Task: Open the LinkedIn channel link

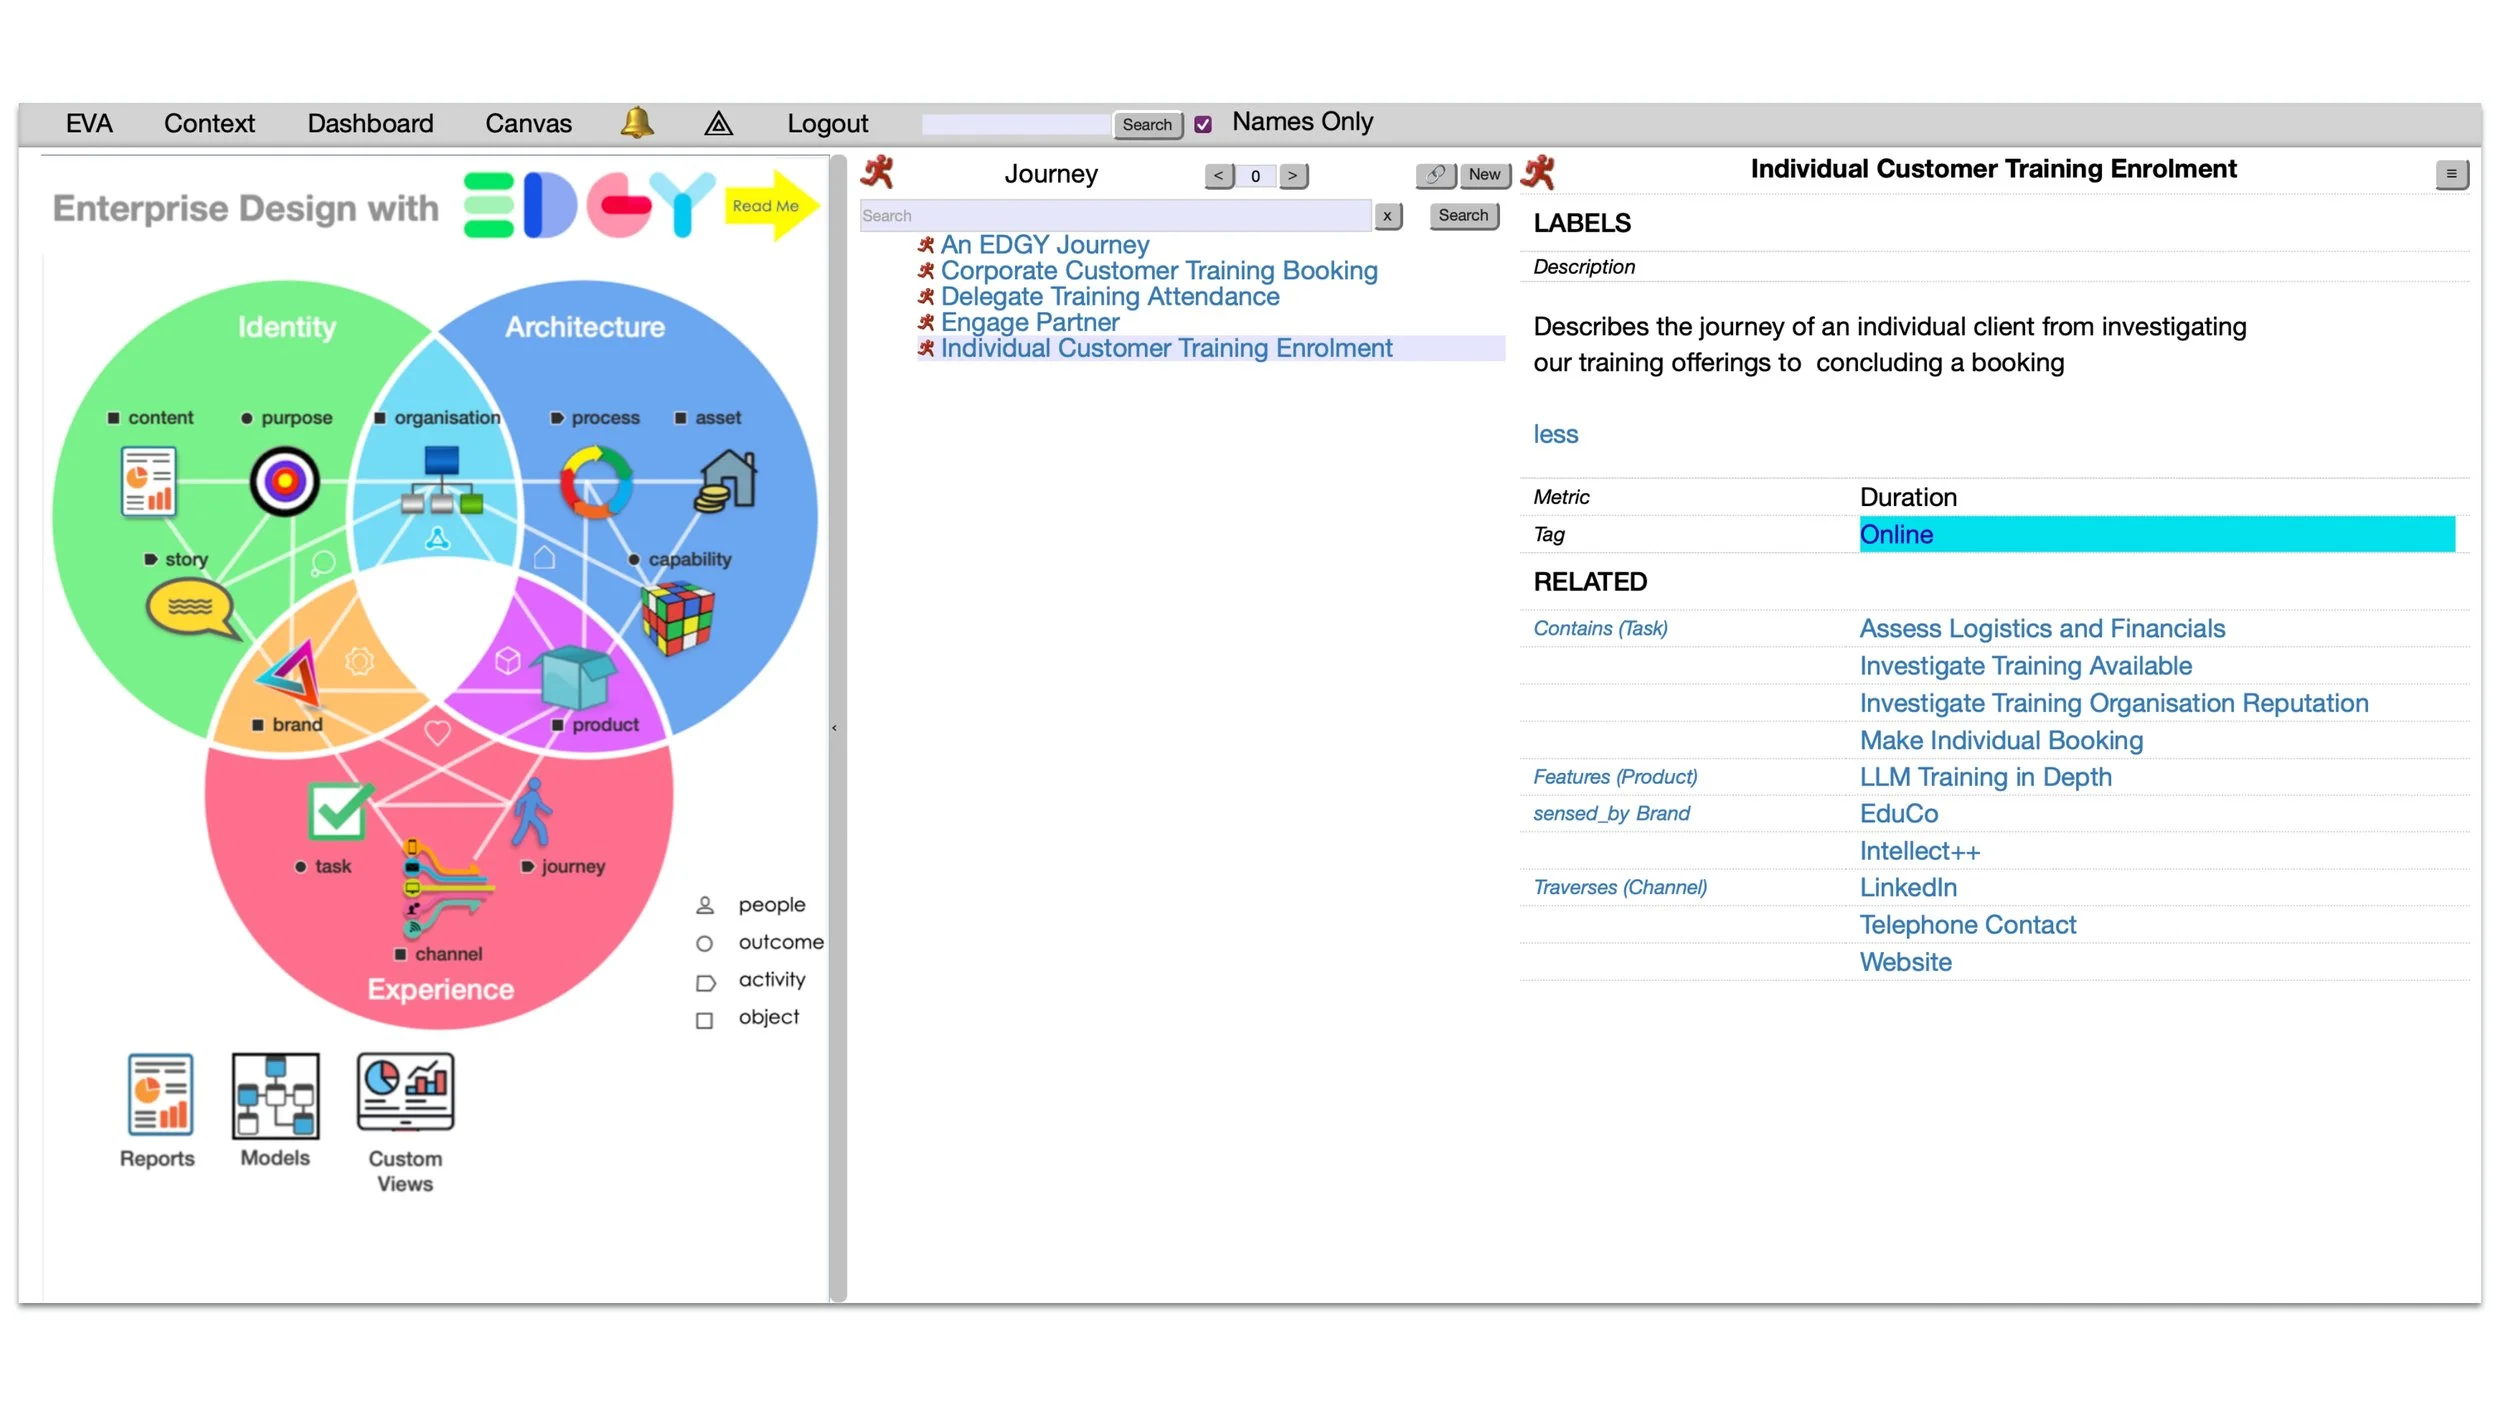Action: click(1907, 887)
